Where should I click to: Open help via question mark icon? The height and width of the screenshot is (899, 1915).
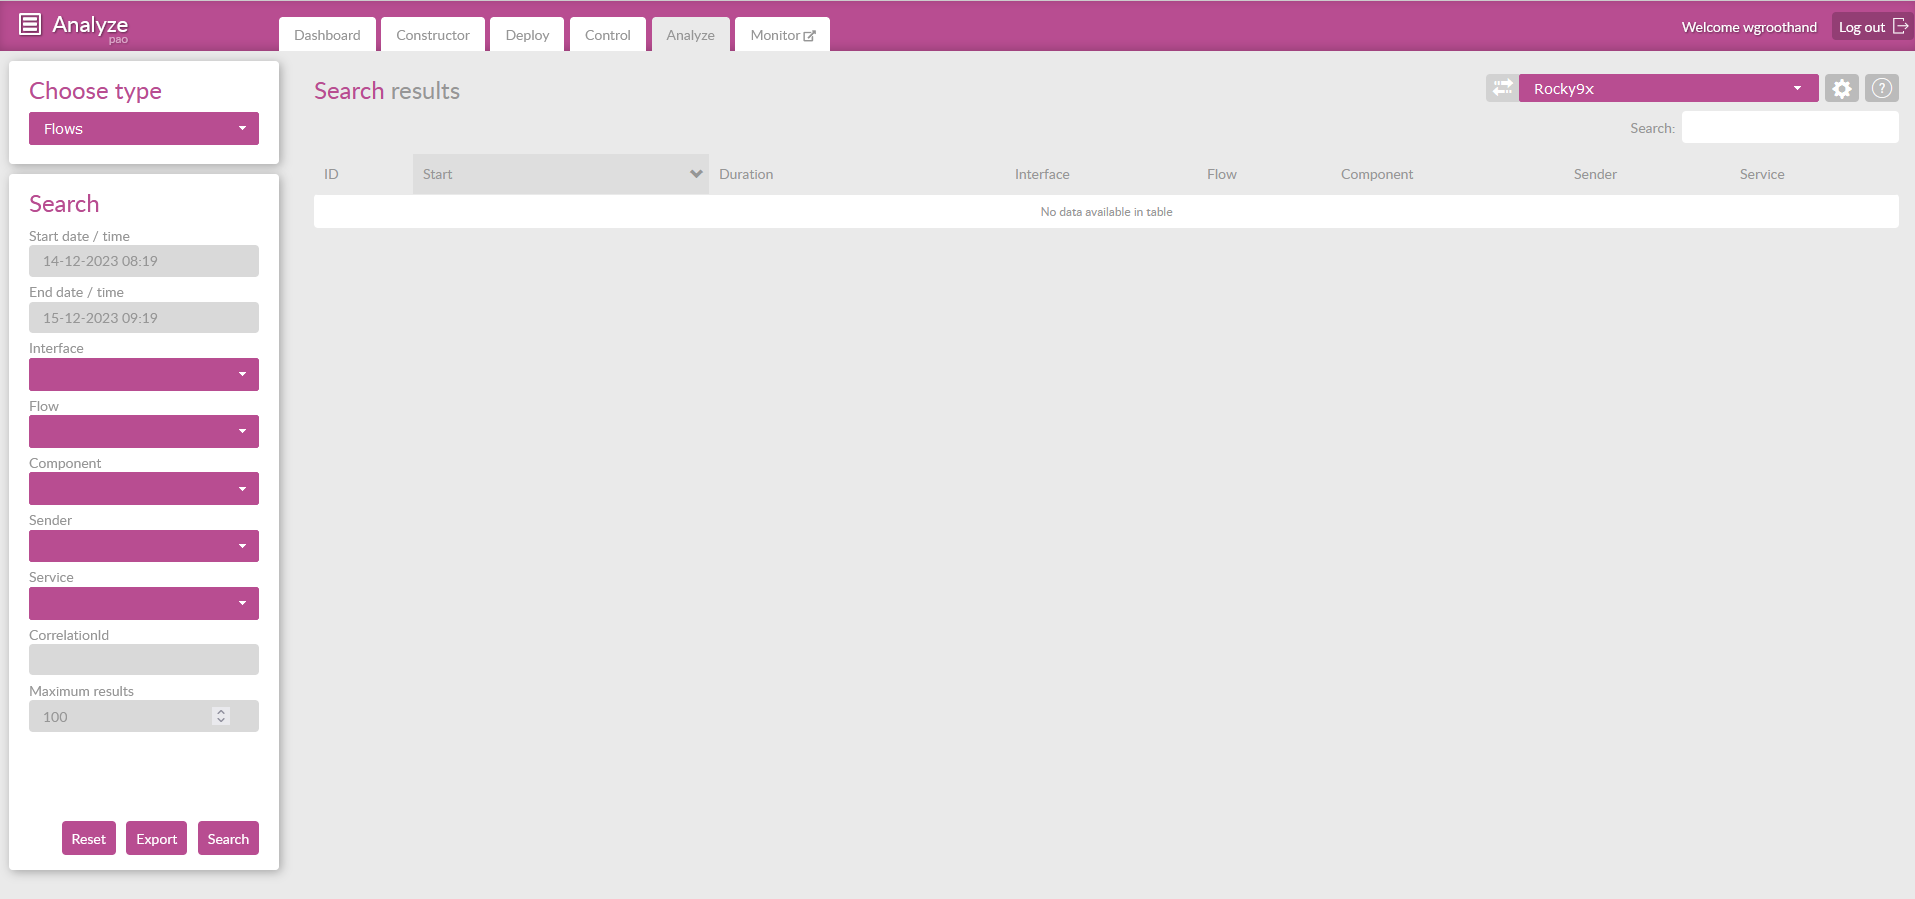1881,88
